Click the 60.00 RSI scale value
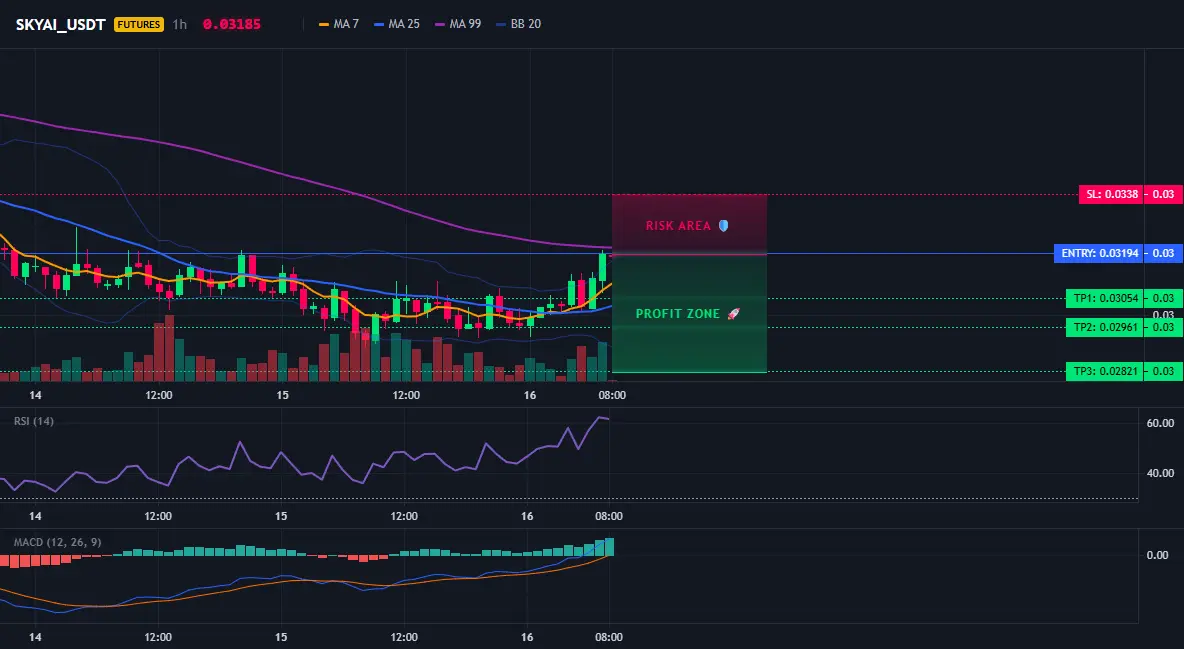Screen dimensions: 1184x649 pyautogui.click(x=1160, y=423)
